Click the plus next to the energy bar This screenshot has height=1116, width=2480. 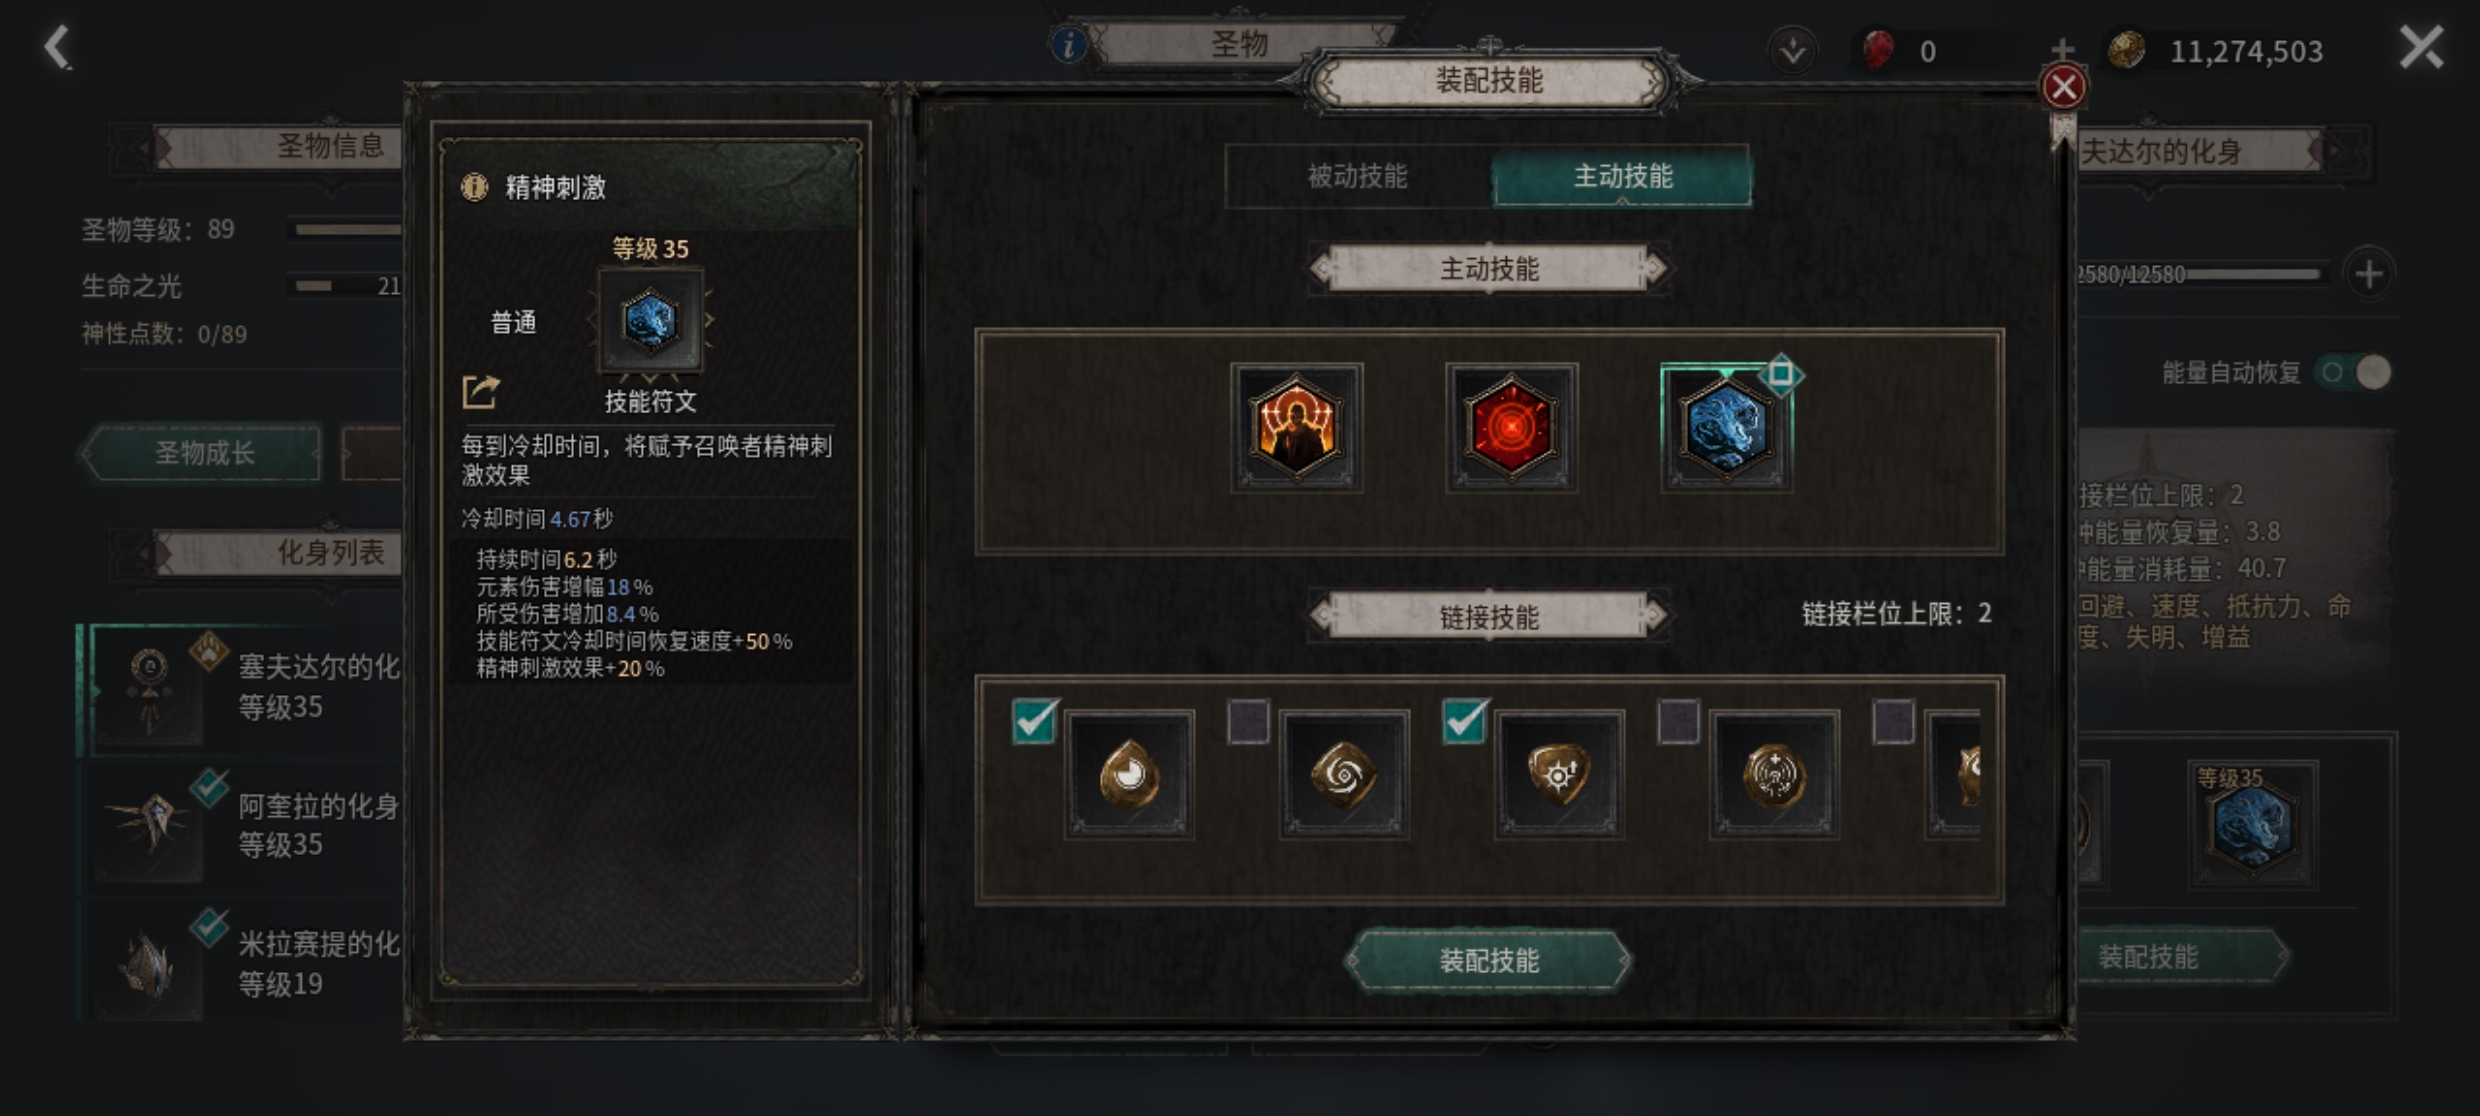(2369, 274)
